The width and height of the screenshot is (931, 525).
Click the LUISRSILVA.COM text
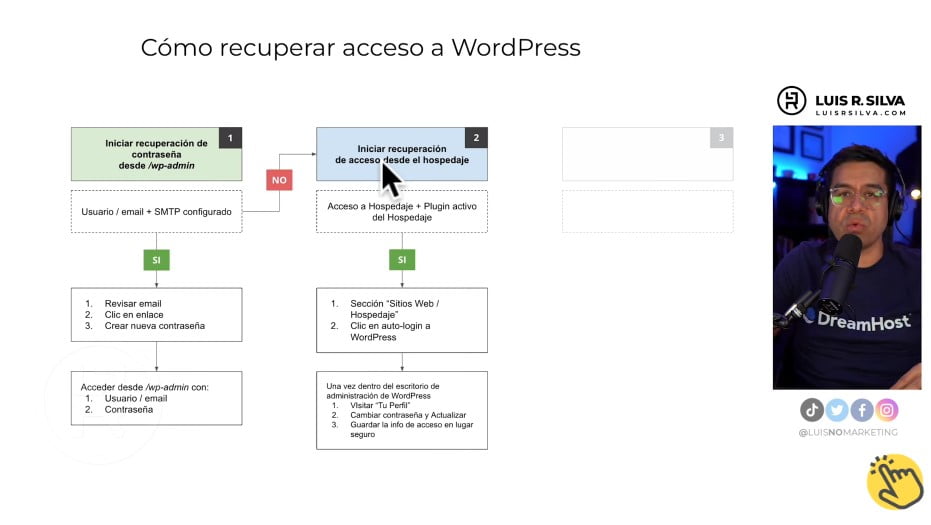pos(860,113)
